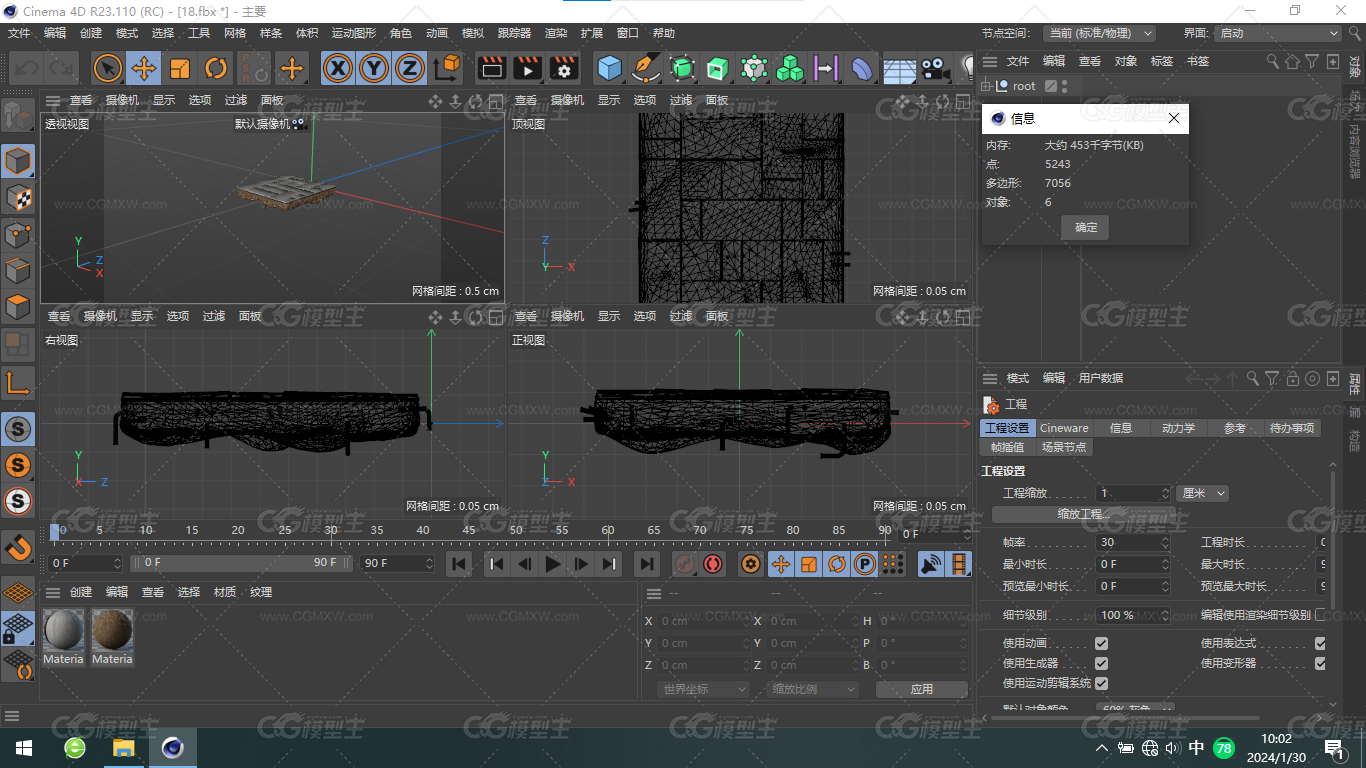Image resolution: width=1366 pixels, height=768 pixels.
Task: Select the Live Selection arrow tool
Action: pyautogui.click(x=108, y=68)
